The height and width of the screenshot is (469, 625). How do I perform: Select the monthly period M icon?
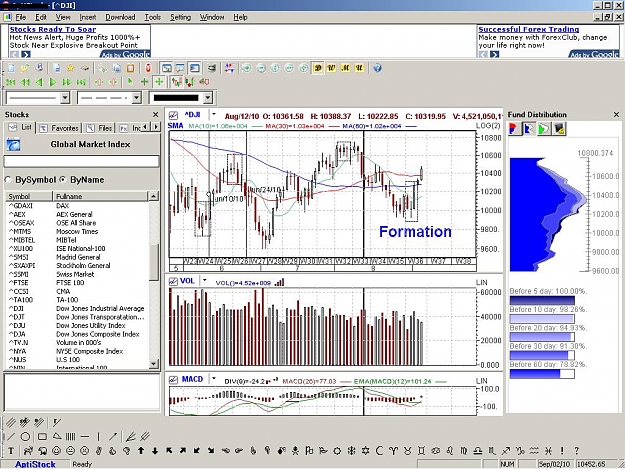tap(345, 68)
